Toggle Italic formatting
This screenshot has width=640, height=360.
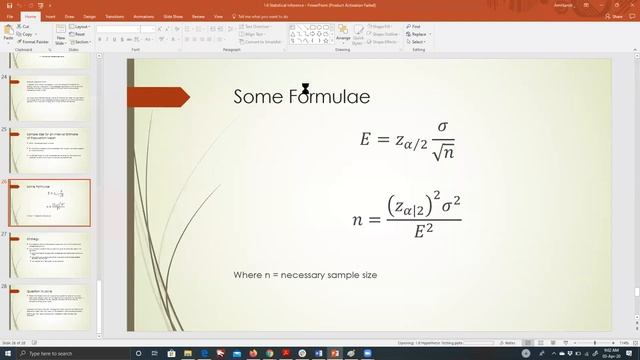(x=107, y=40)
